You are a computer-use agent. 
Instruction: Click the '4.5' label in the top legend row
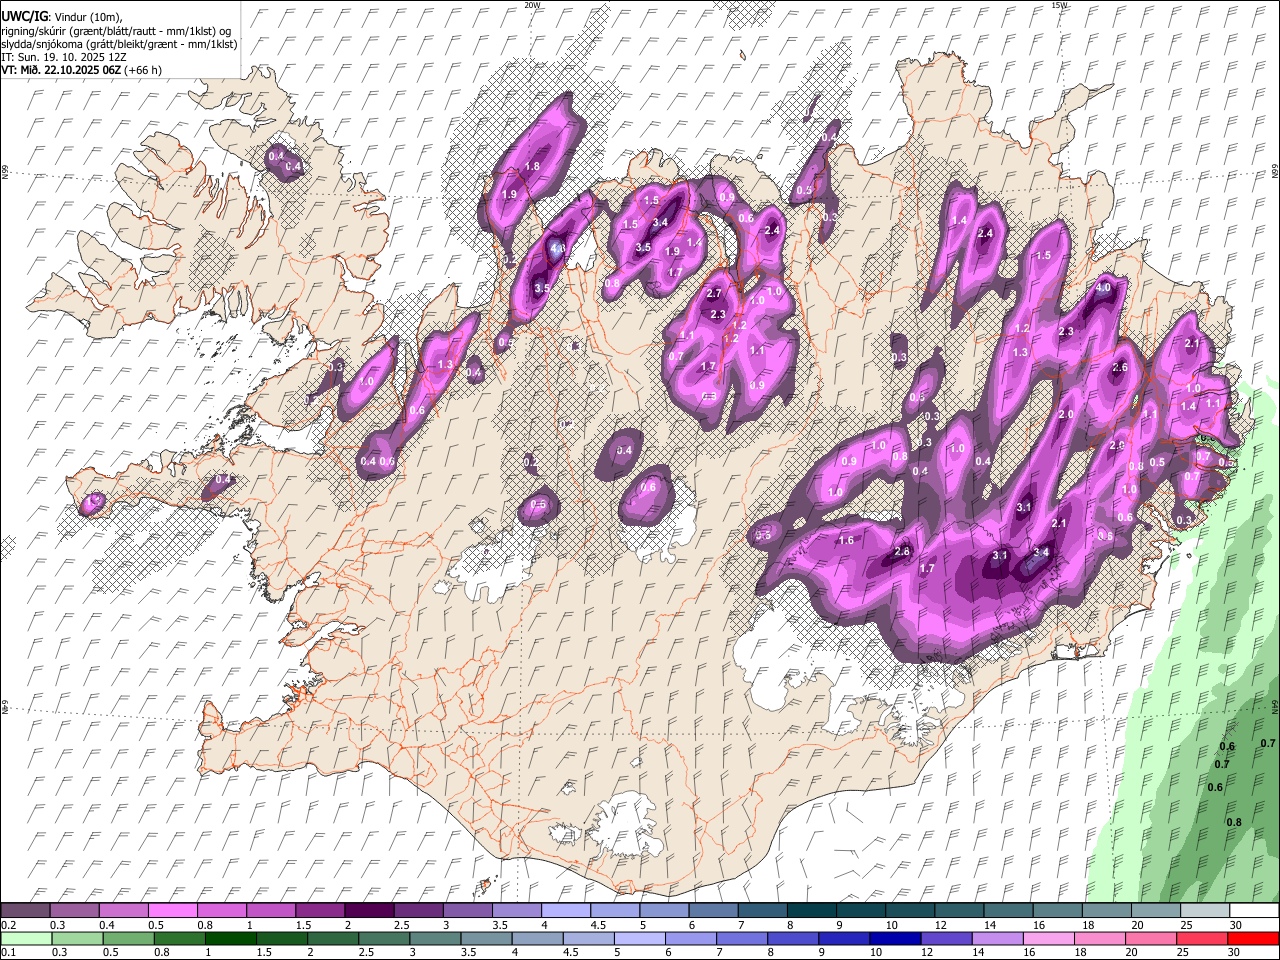pos(598,925)
